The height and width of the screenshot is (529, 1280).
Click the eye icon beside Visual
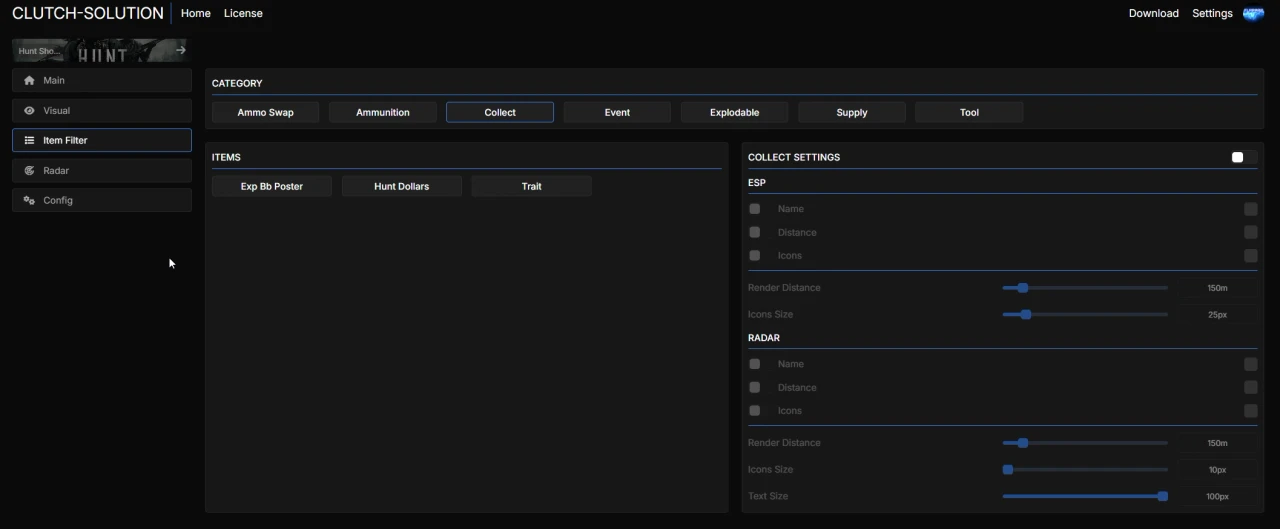point(29,110)
